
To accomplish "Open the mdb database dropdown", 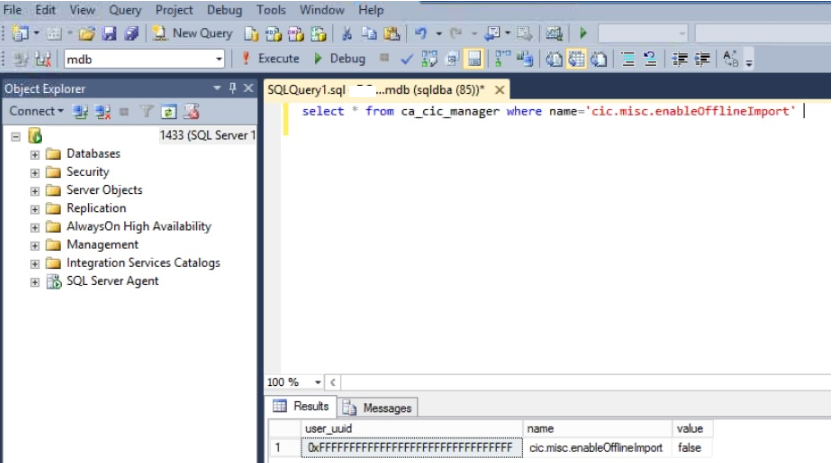I will 219,59.
